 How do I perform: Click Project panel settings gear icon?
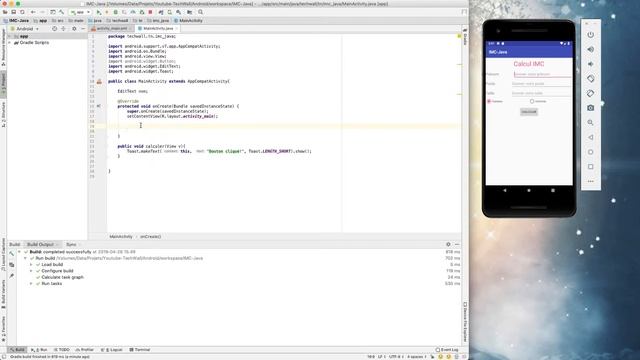click(x=74, y=29)
